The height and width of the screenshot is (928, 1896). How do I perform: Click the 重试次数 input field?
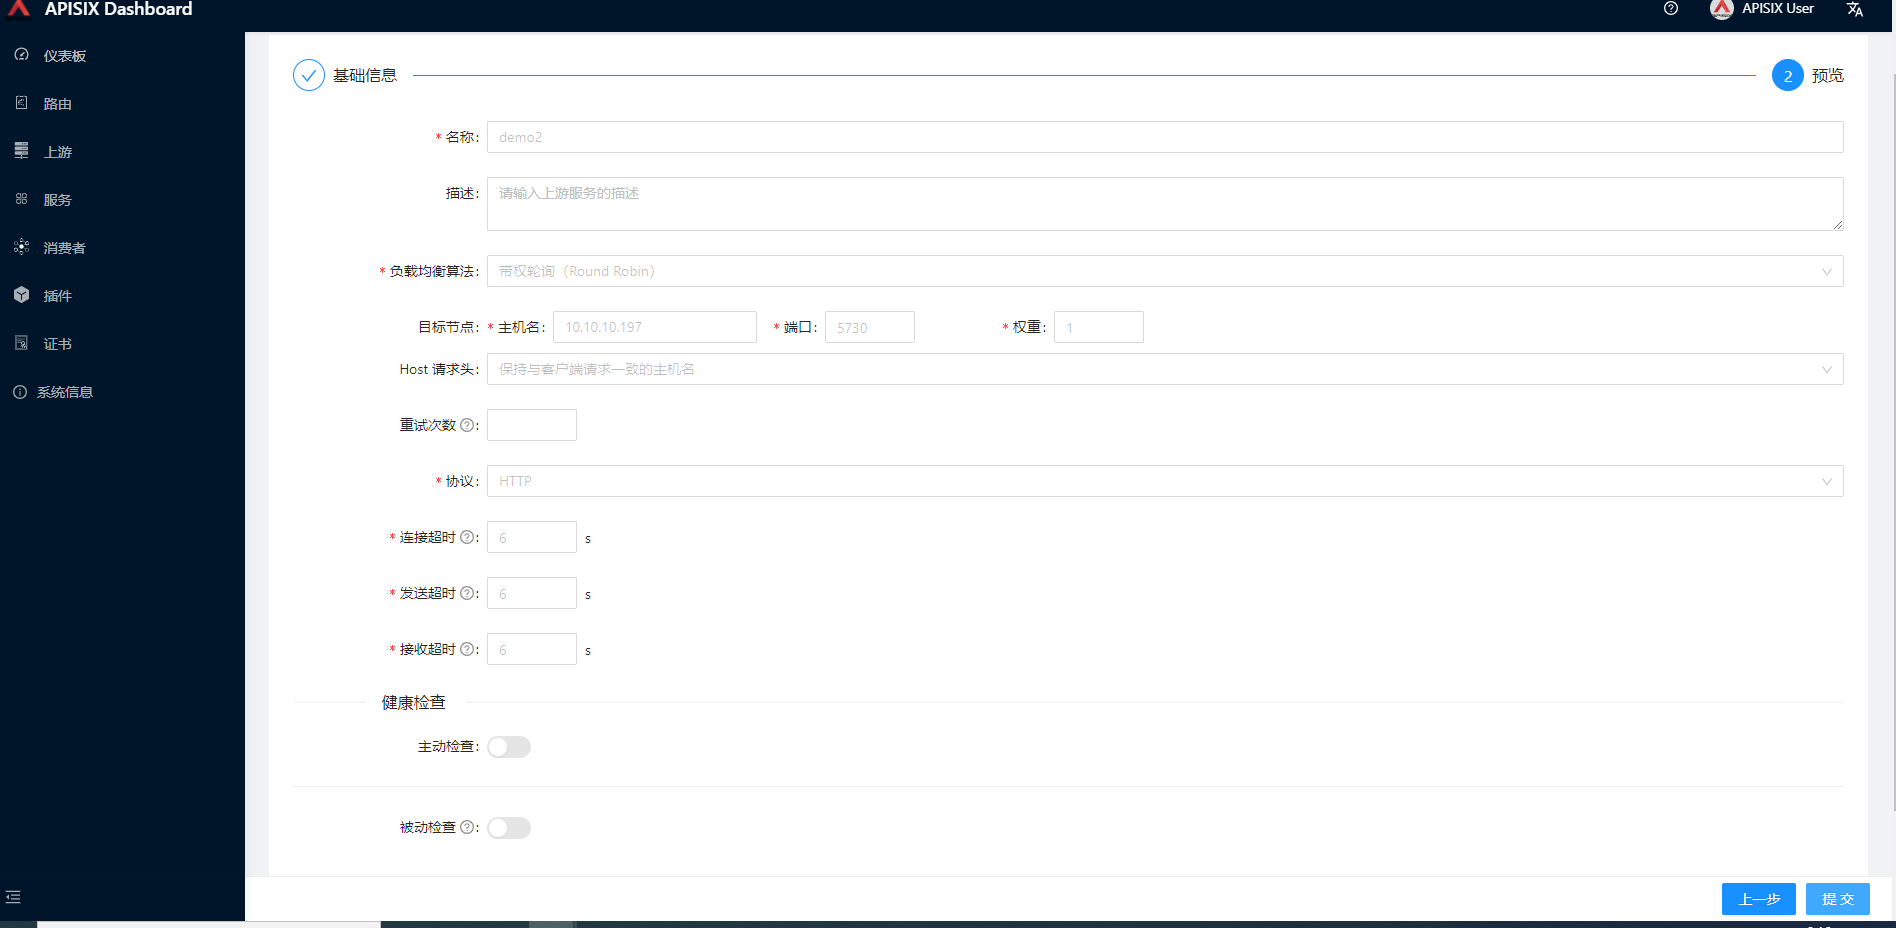click(x=532, y=425)
